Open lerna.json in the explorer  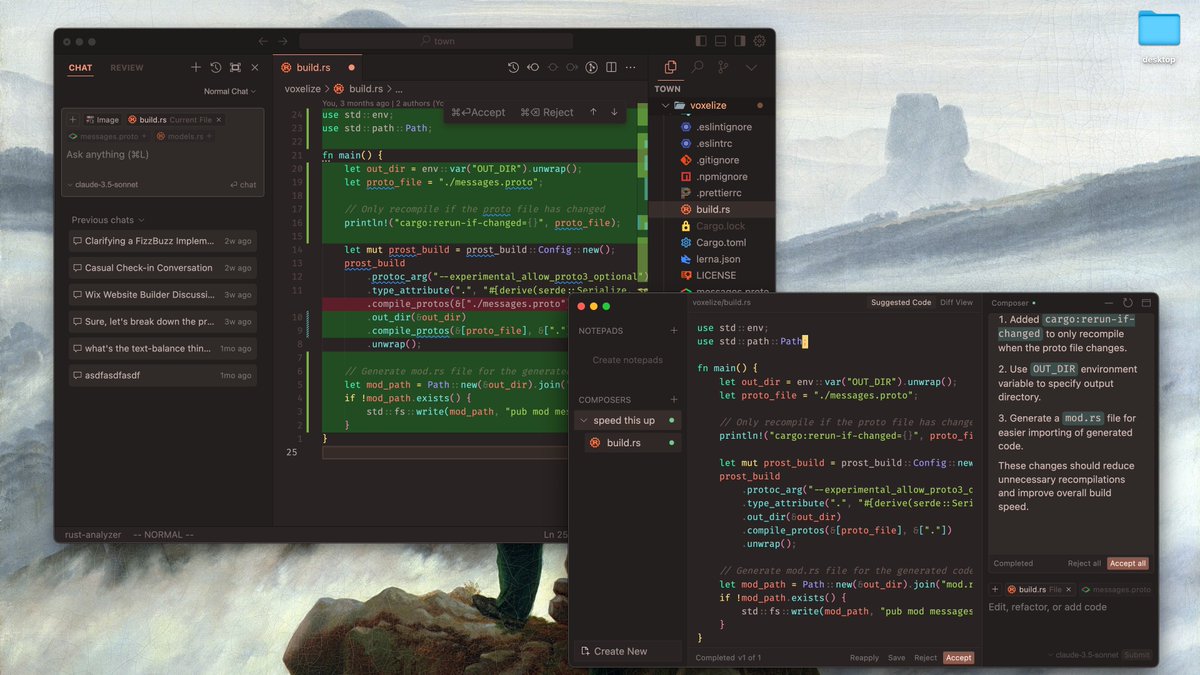(x=712, y=259)
